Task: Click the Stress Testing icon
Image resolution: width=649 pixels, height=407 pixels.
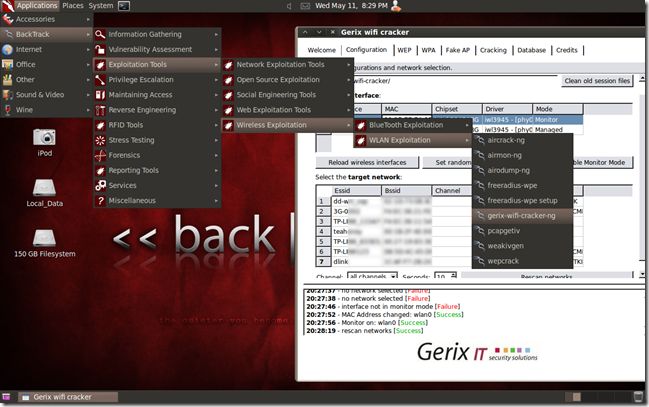Action: pos(100,140)
